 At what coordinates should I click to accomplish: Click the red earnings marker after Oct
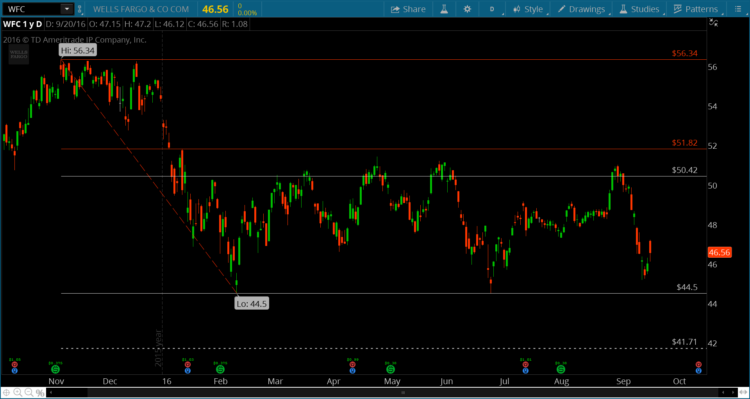tap(698, 365)
